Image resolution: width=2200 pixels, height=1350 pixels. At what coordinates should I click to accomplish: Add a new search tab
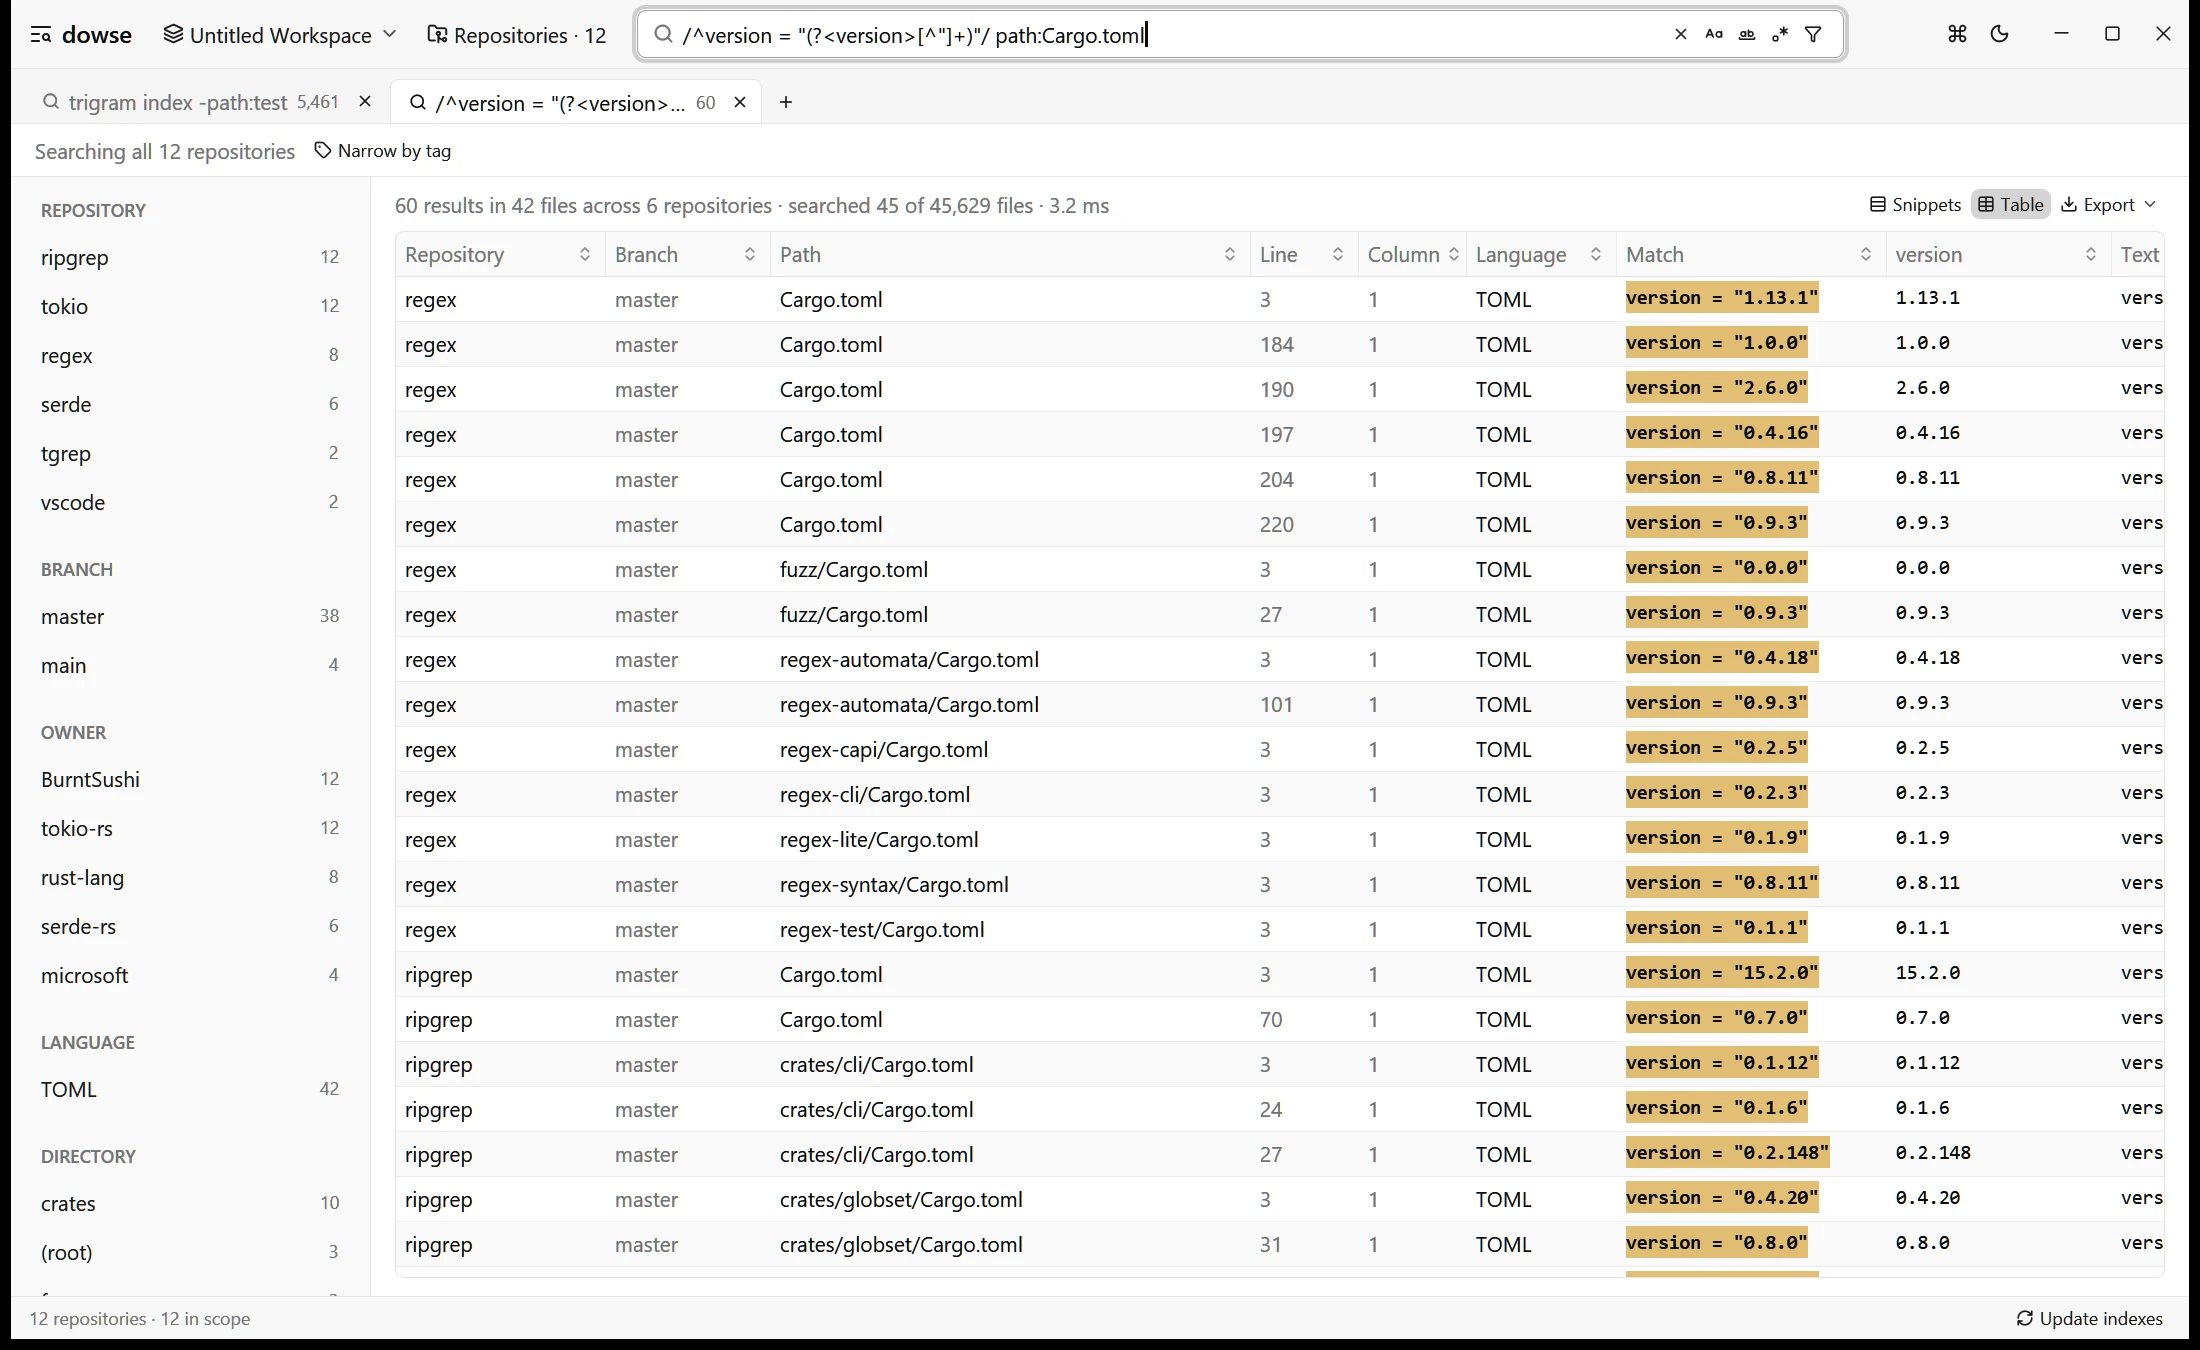pyautogui.click(x=786, y=102)
